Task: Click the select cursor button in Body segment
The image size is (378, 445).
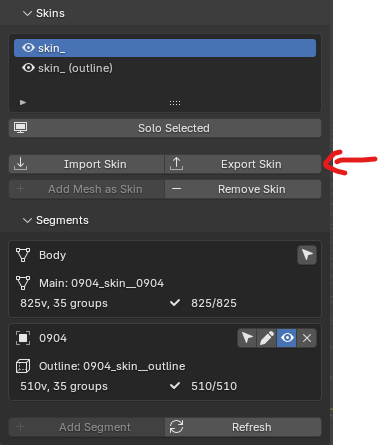Action: pos(307,255)
